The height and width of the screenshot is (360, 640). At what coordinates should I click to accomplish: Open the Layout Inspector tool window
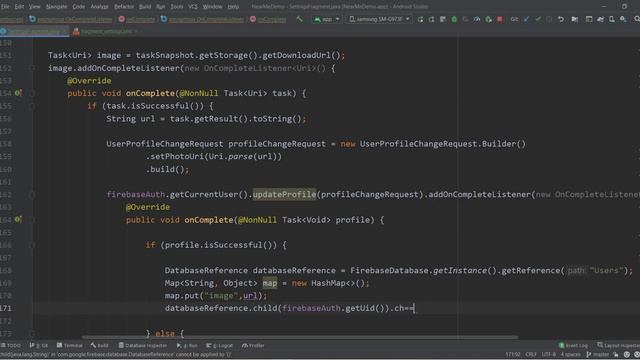click(618, 346)
